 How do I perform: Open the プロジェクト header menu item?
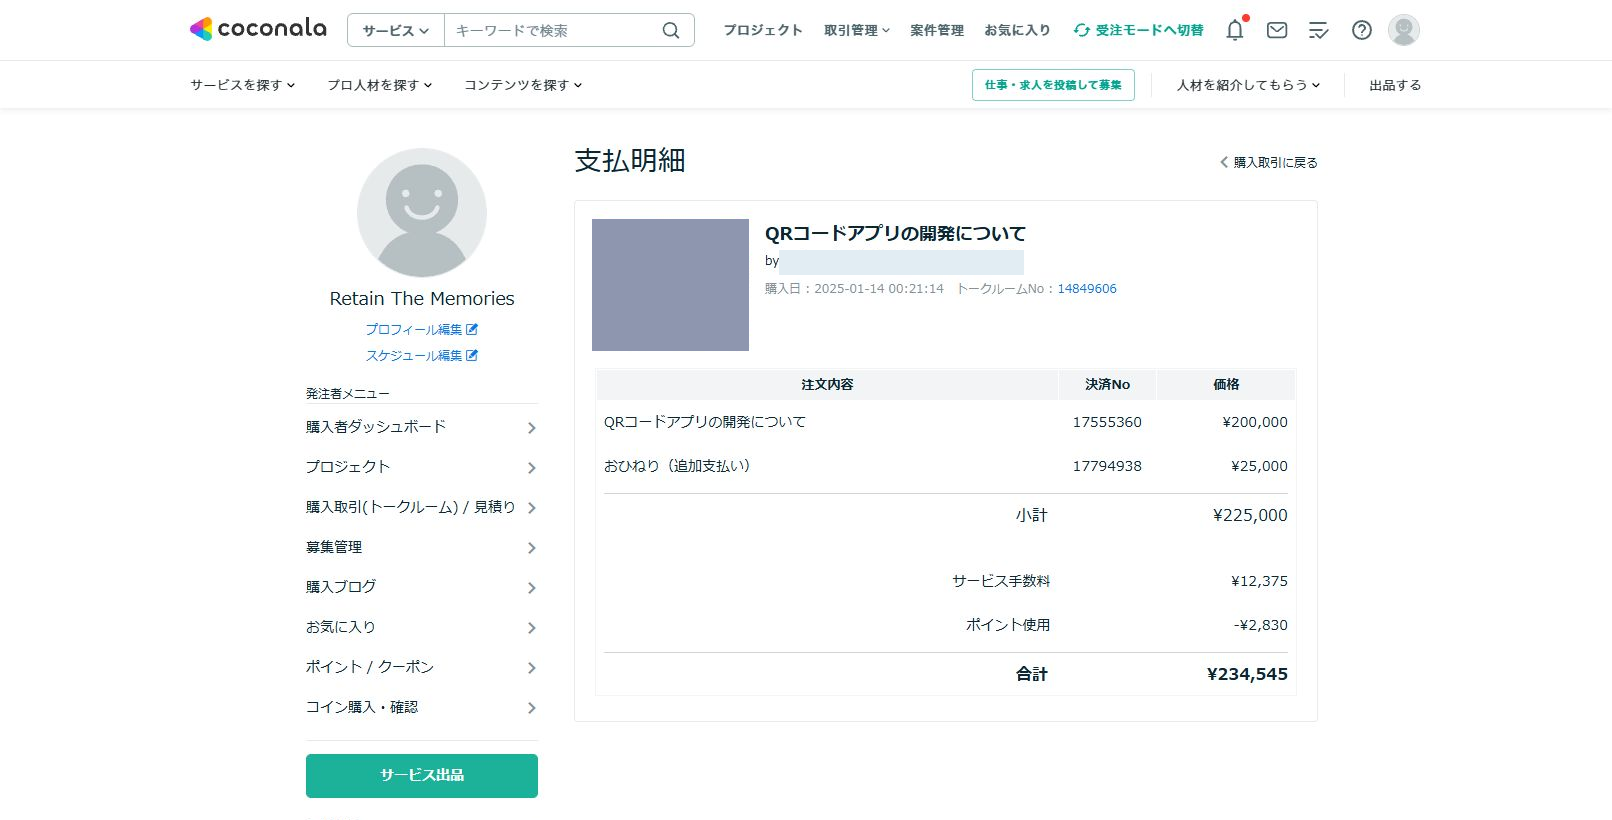[x=763, y=30]
